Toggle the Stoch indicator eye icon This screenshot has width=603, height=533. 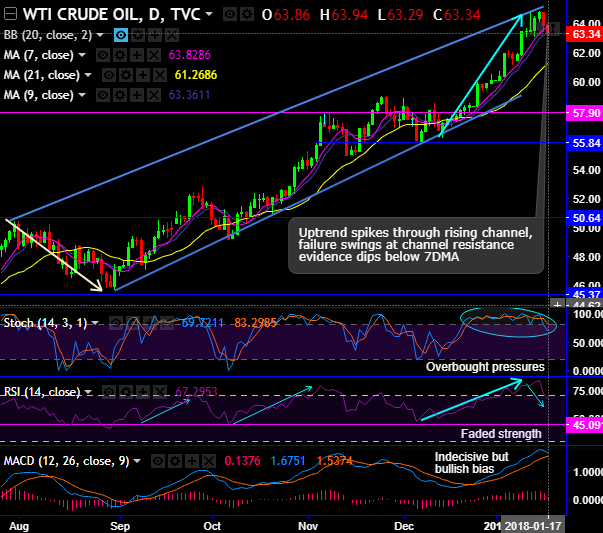pyautogui.click(x=116, y=323)
